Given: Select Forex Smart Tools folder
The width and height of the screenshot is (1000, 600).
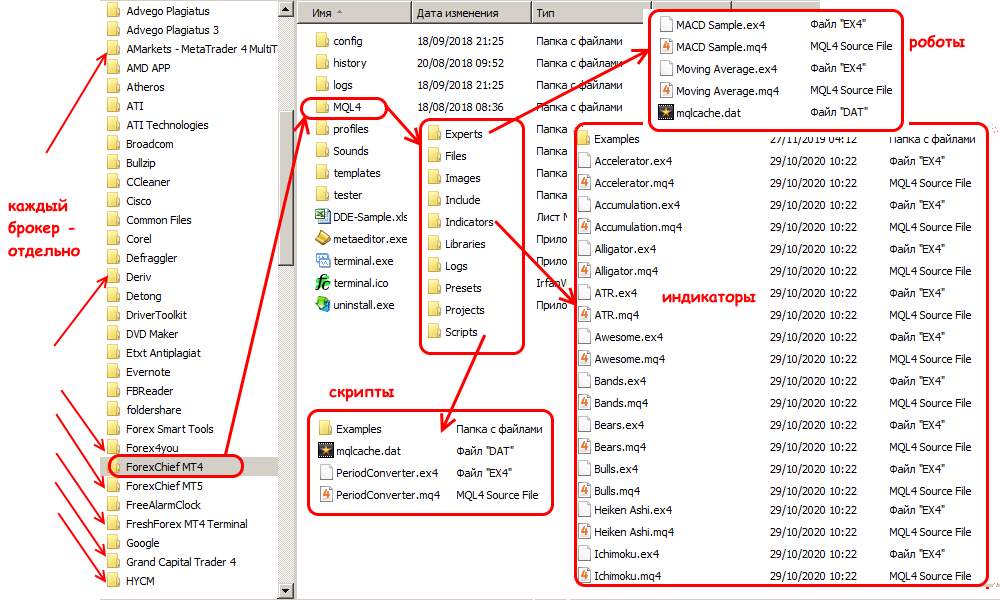Looking at the screenshot, I should pyautogui.click(x=169, y=429).
